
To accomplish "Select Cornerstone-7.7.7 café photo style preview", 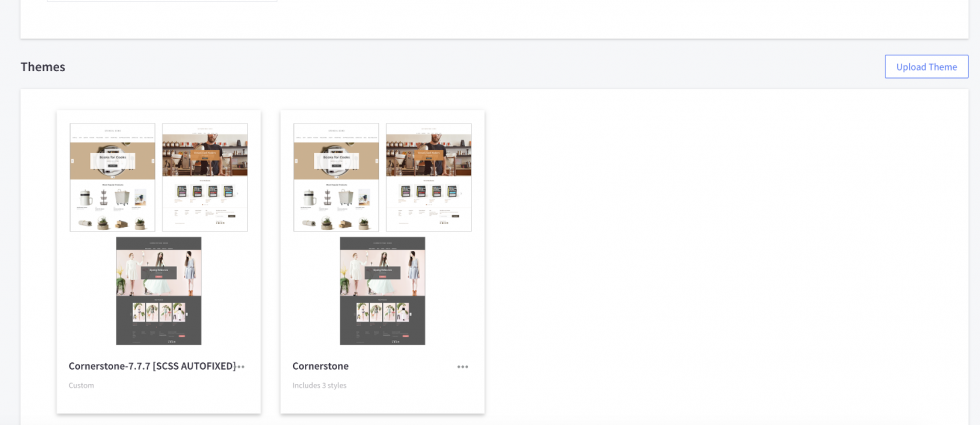I will (205, 177).
